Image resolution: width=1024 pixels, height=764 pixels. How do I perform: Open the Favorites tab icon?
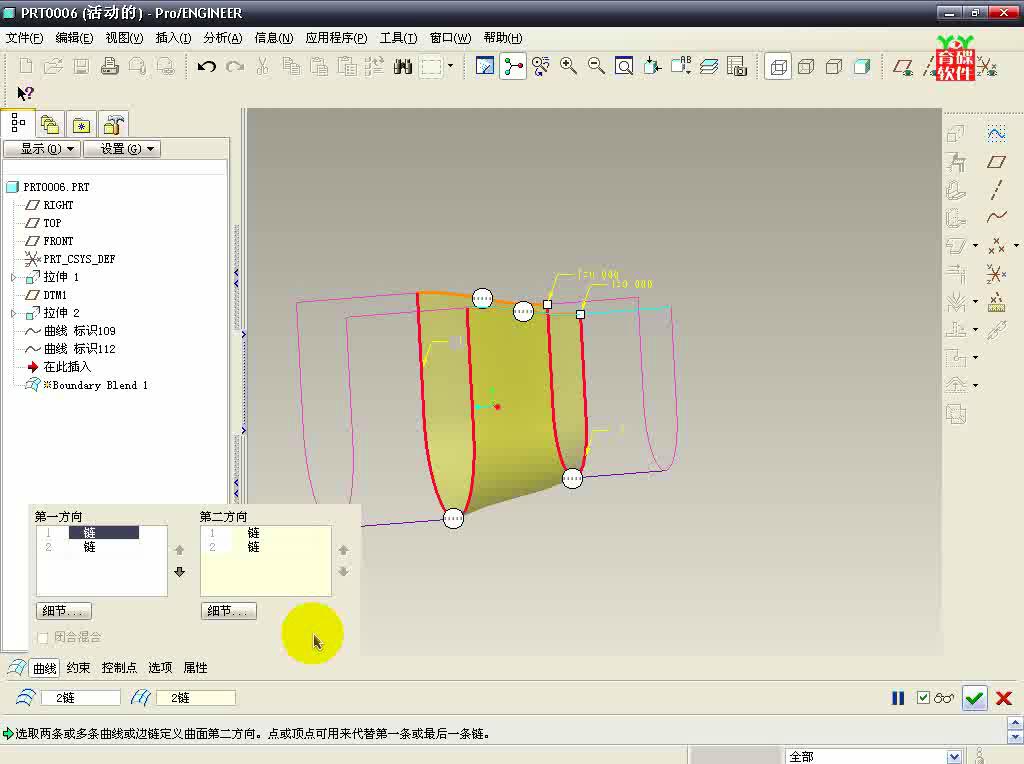click(81, 124)
